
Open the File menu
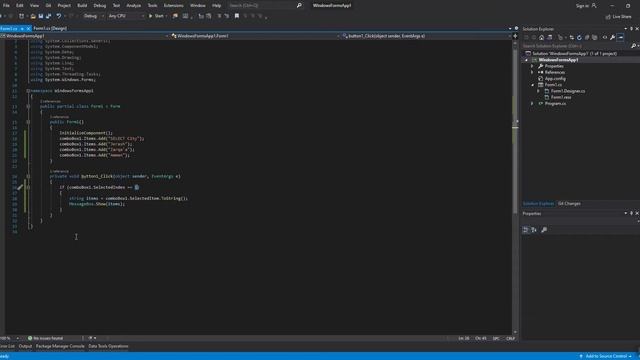[x=6, y=5]
